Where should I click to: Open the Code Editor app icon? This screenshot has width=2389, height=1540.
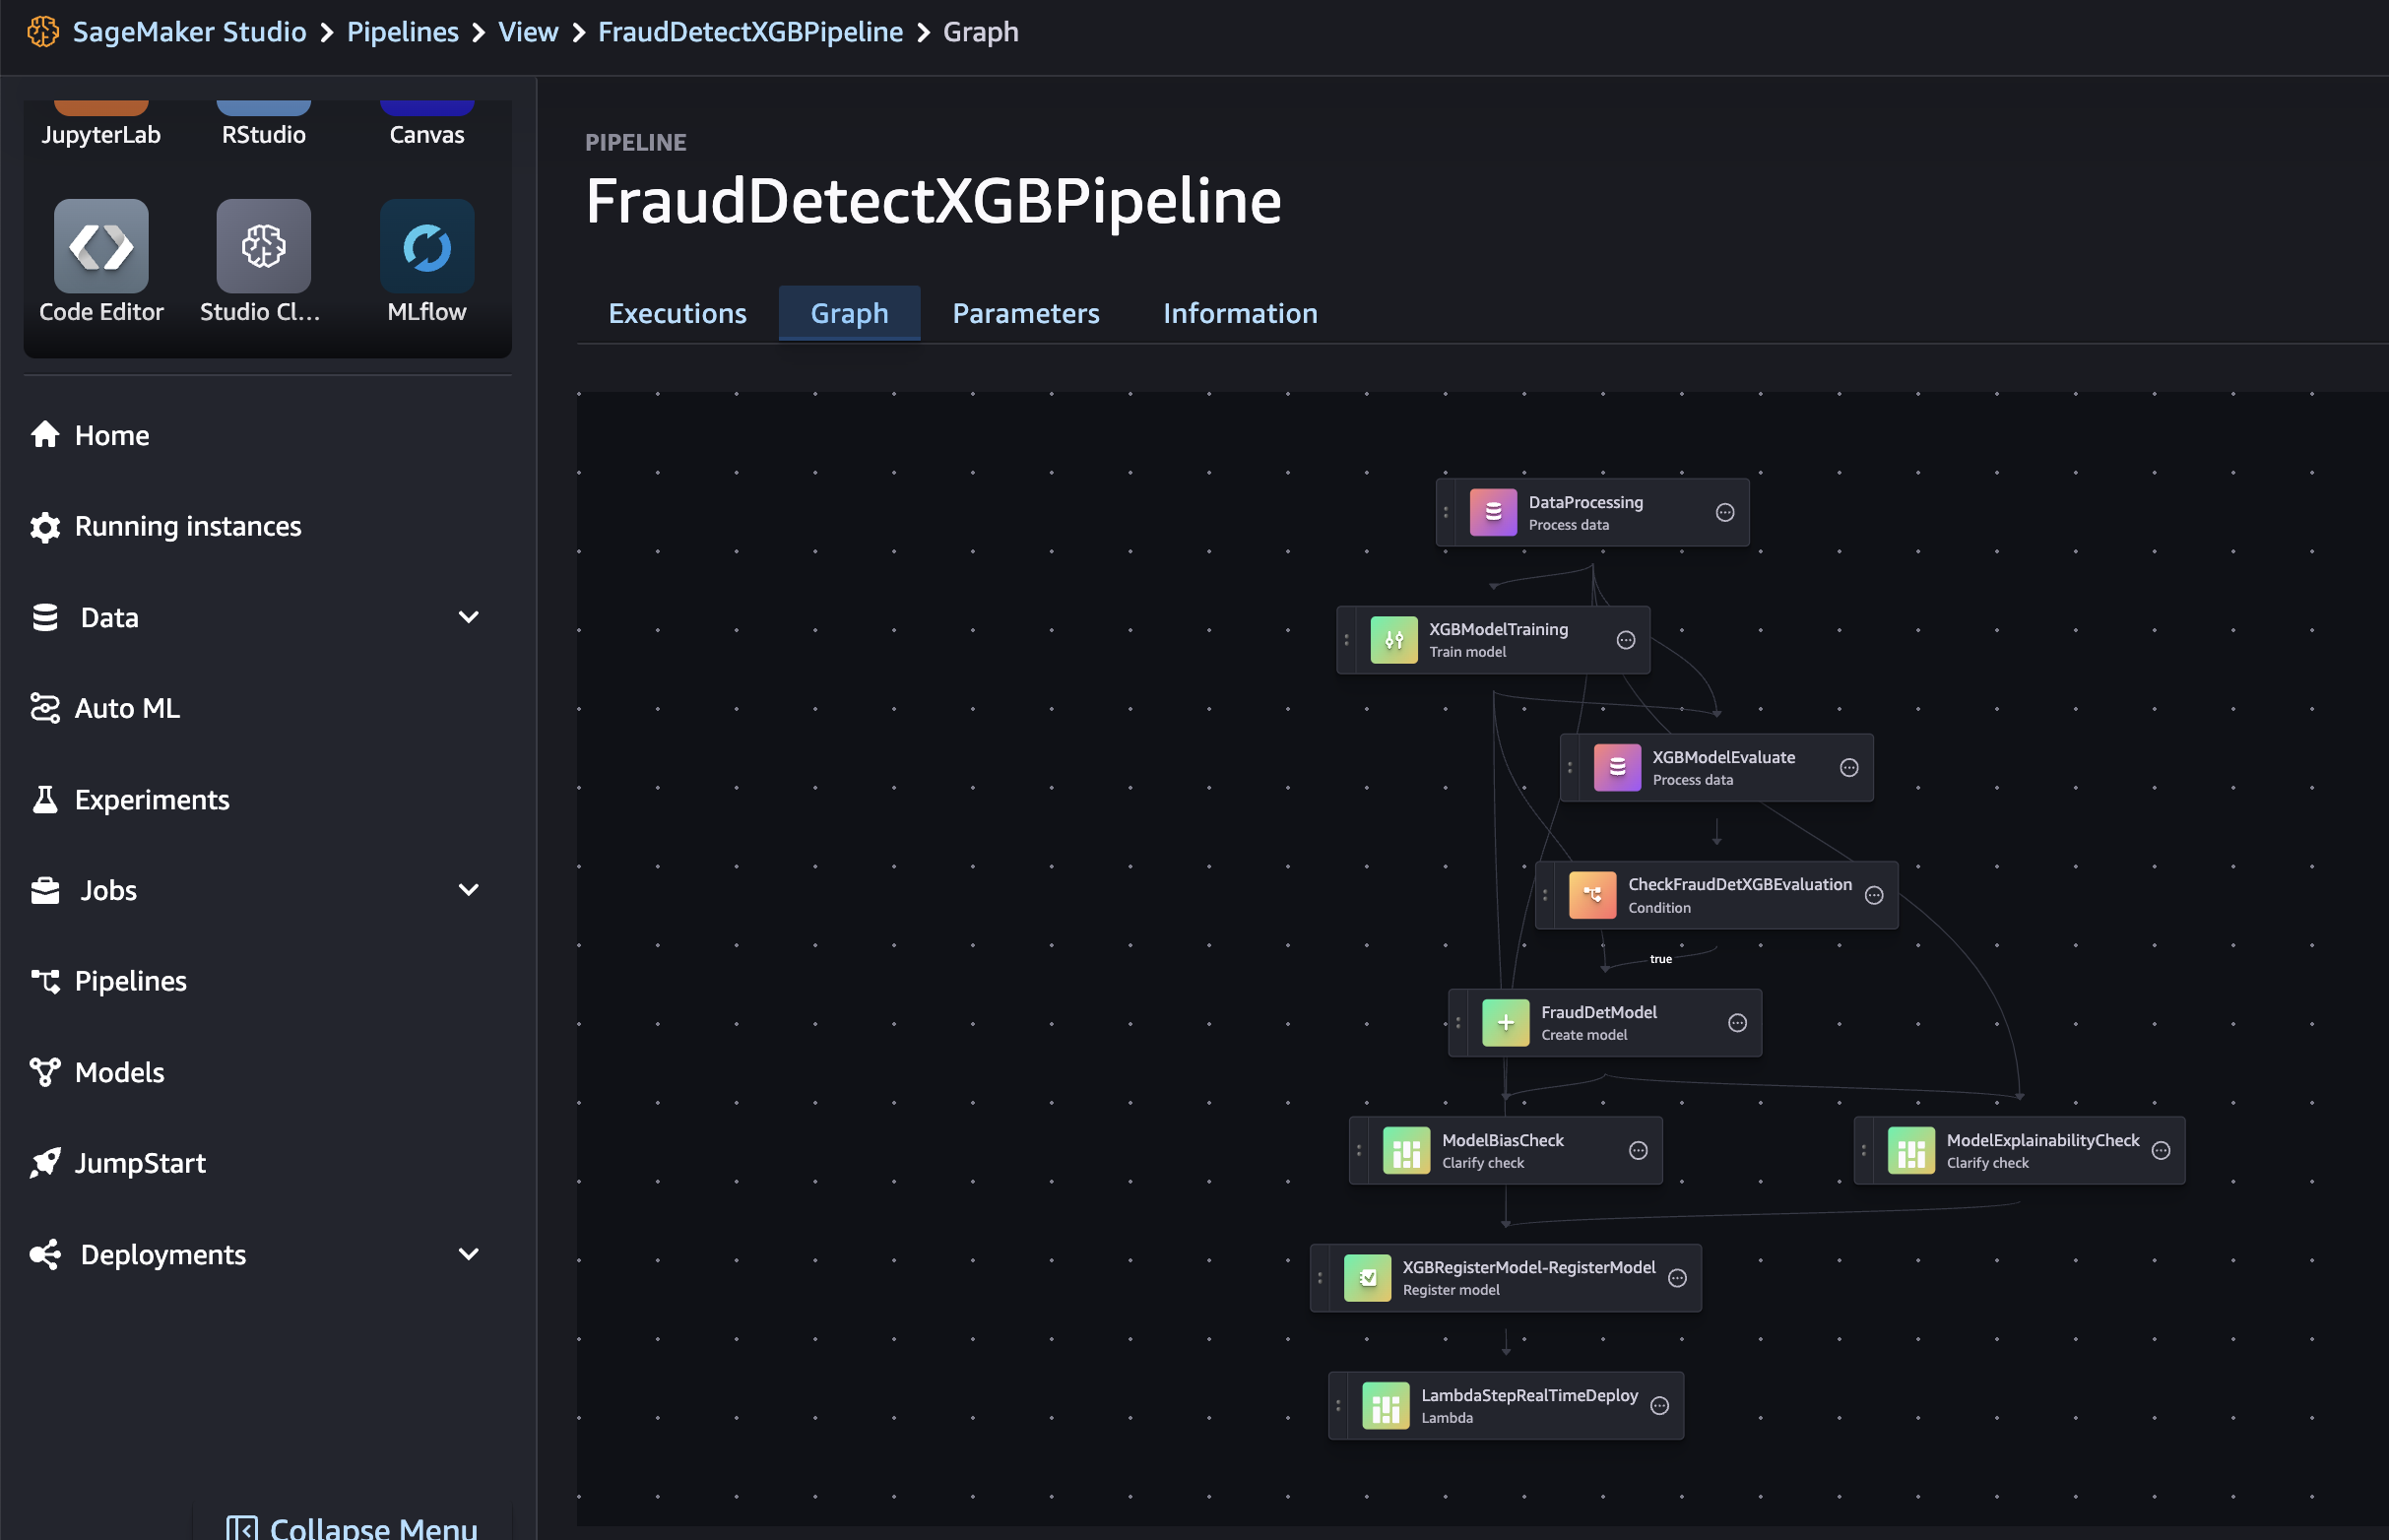click(101, 246)
